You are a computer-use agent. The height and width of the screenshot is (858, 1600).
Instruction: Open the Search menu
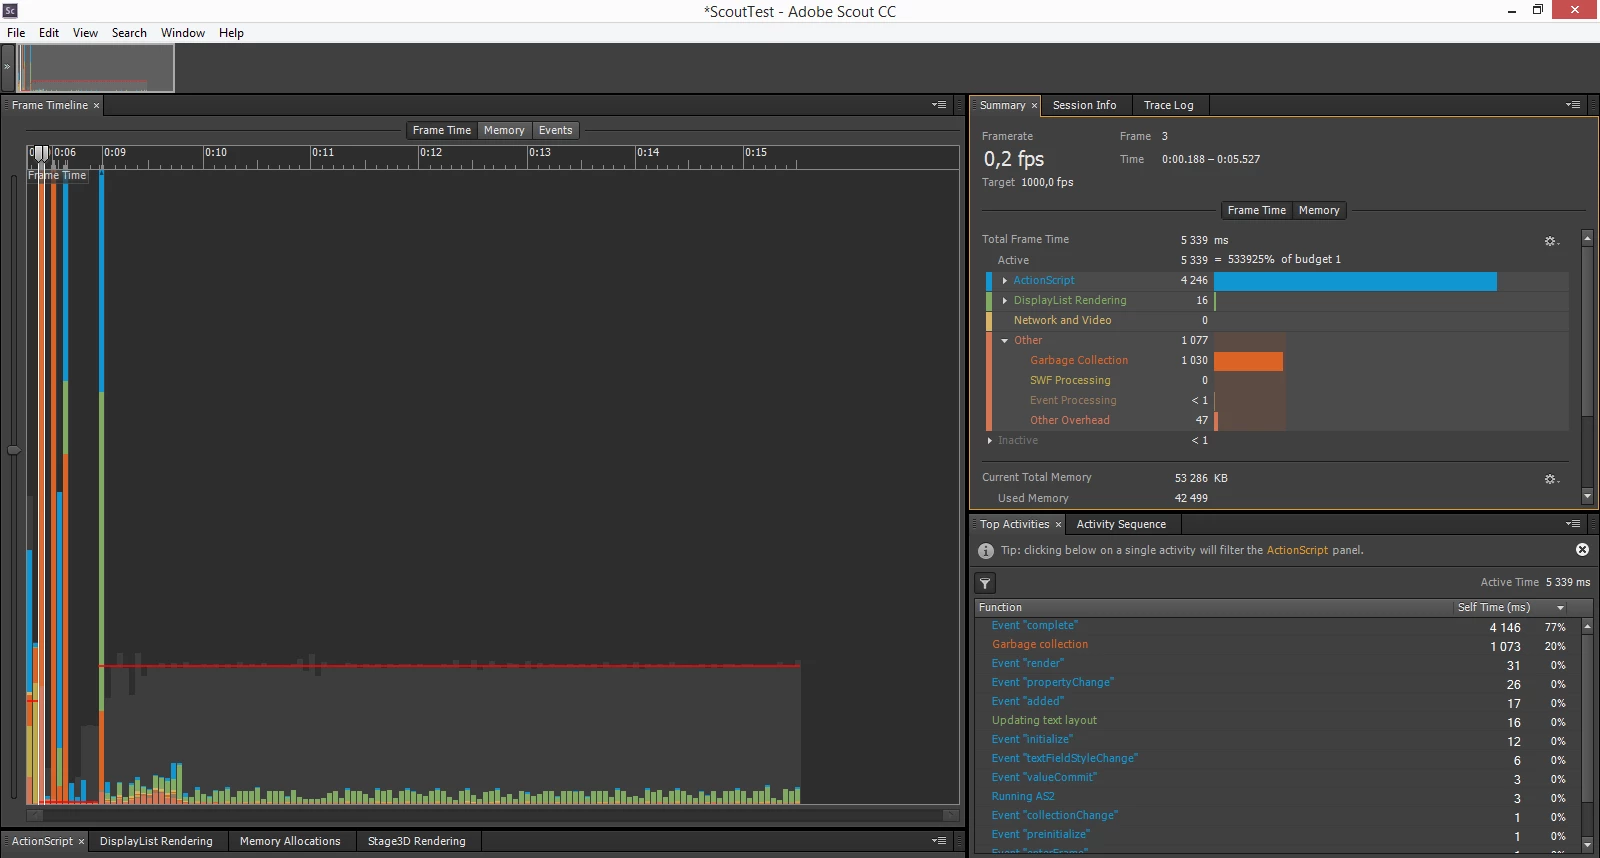click(129, 33)
